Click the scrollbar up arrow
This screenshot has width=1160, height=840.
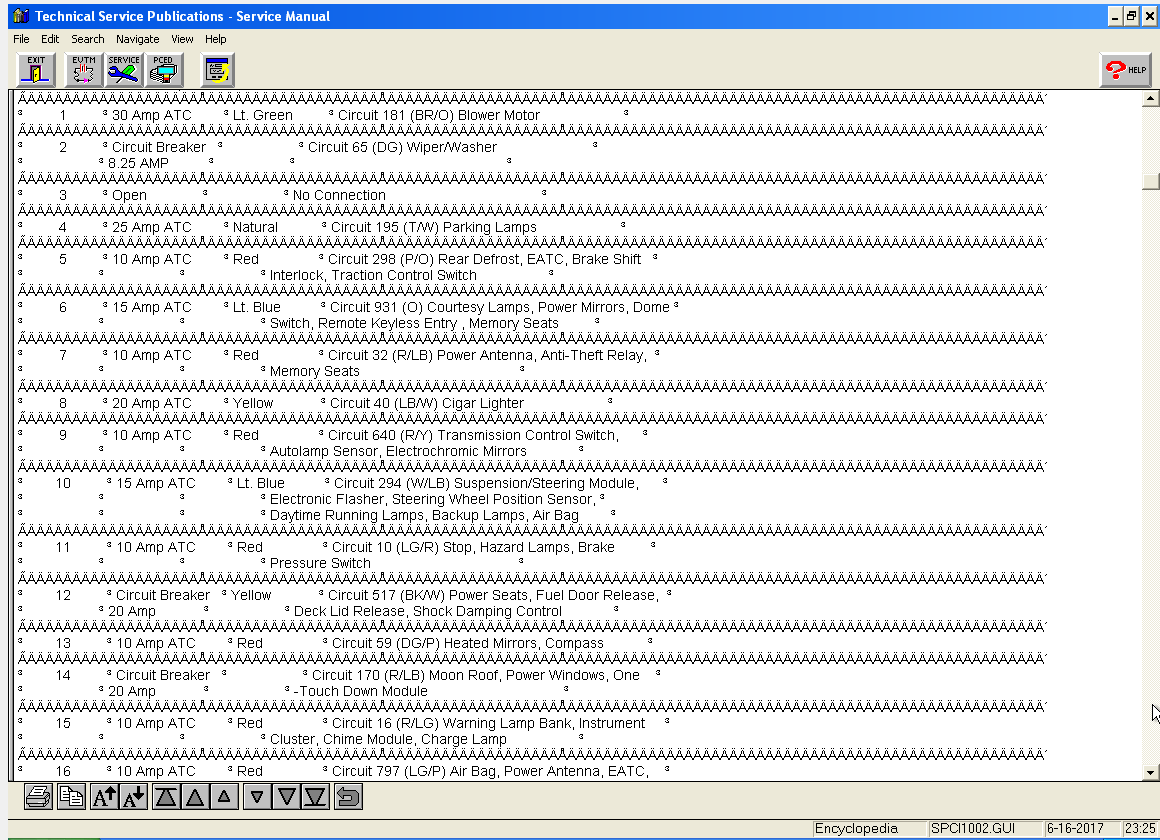click(x=1150, y=98)
